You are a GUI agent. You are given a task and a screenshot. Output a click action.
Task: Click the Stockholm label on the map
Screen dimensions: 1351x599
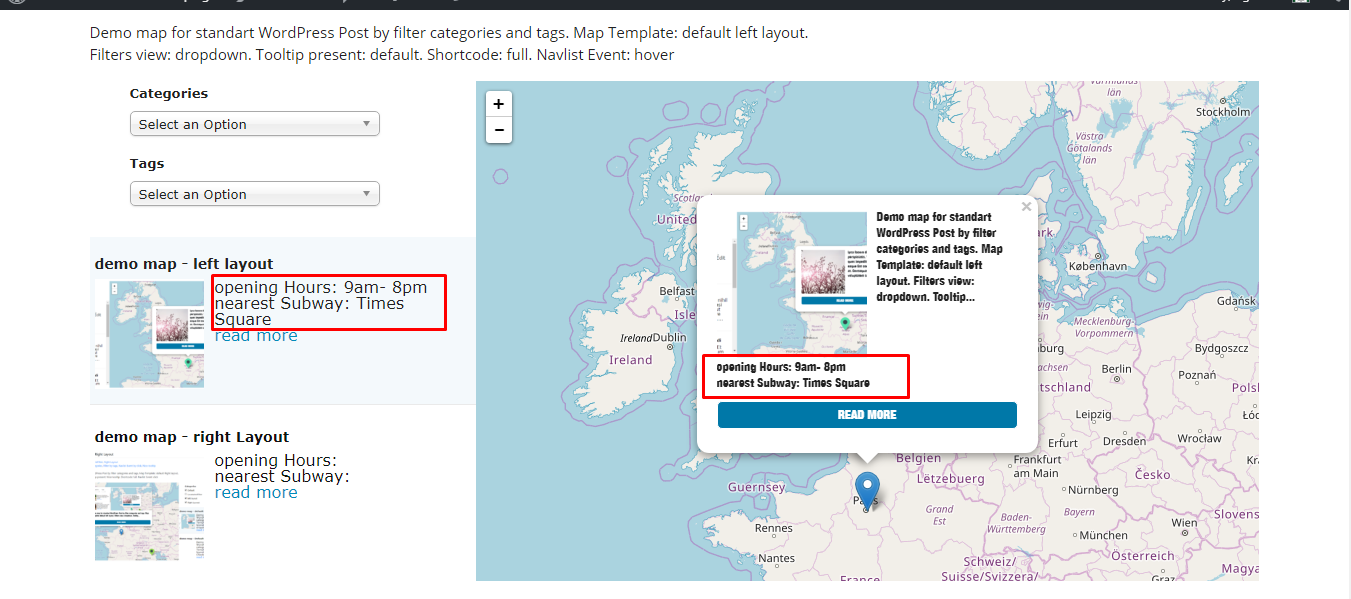pos(1223,112)
